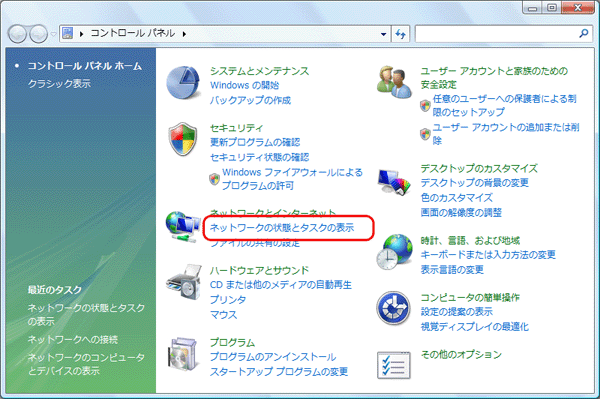Screen dimensions: 600x399
Task: Click the back navigation arrow
Action: [x=17, y=34]
